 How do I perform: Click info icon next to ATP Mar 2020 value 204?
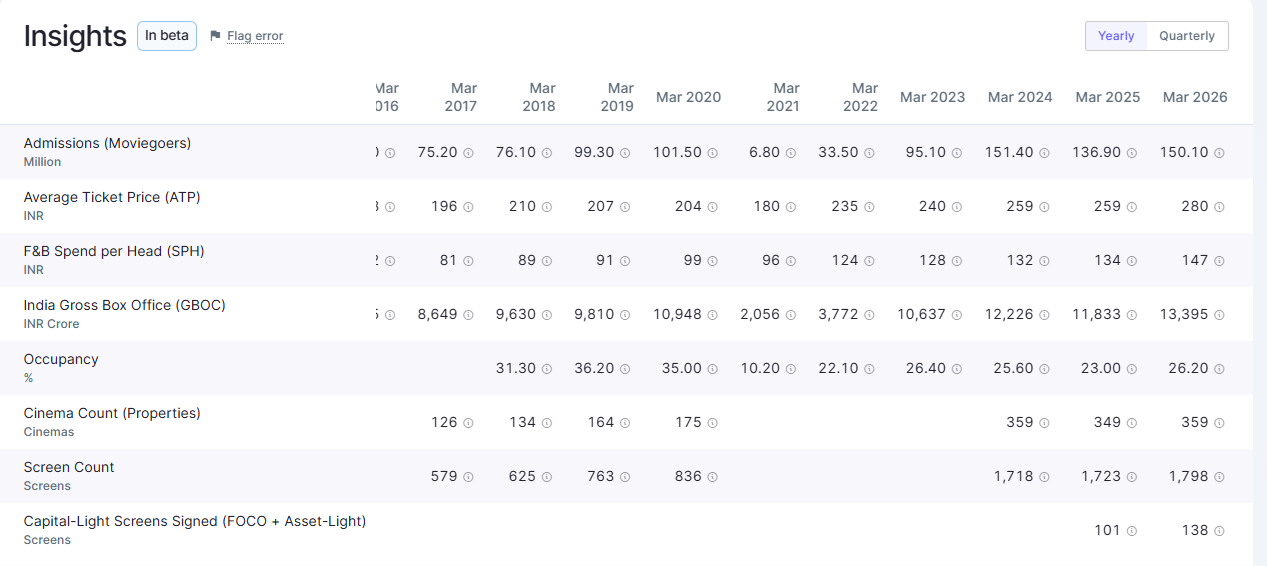(712, 207)
